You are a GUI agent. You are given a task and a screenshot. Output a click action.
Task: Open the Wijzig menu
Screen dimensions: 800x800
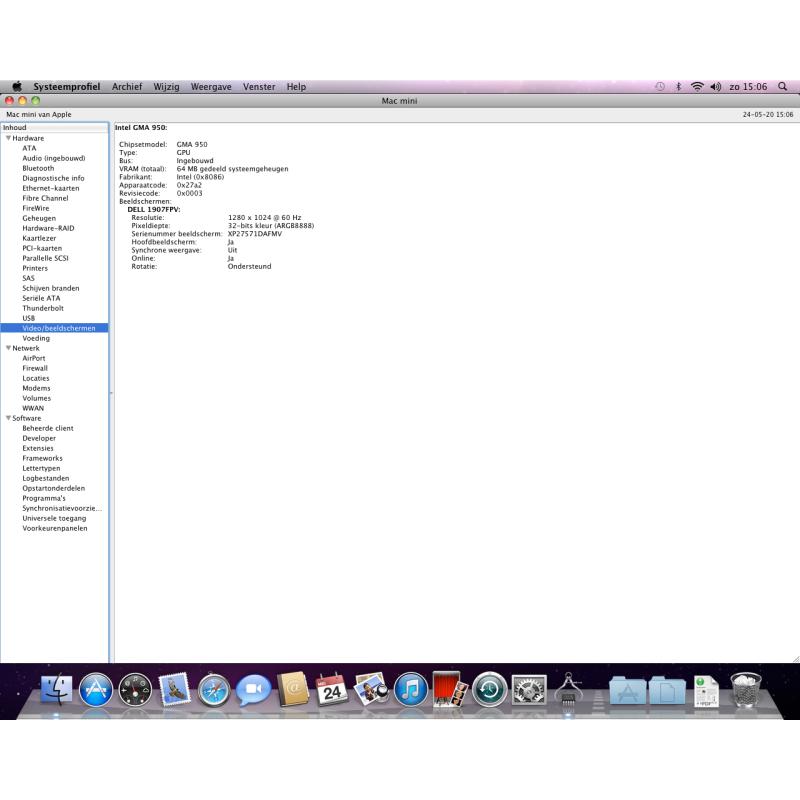[x=166, y=87]
